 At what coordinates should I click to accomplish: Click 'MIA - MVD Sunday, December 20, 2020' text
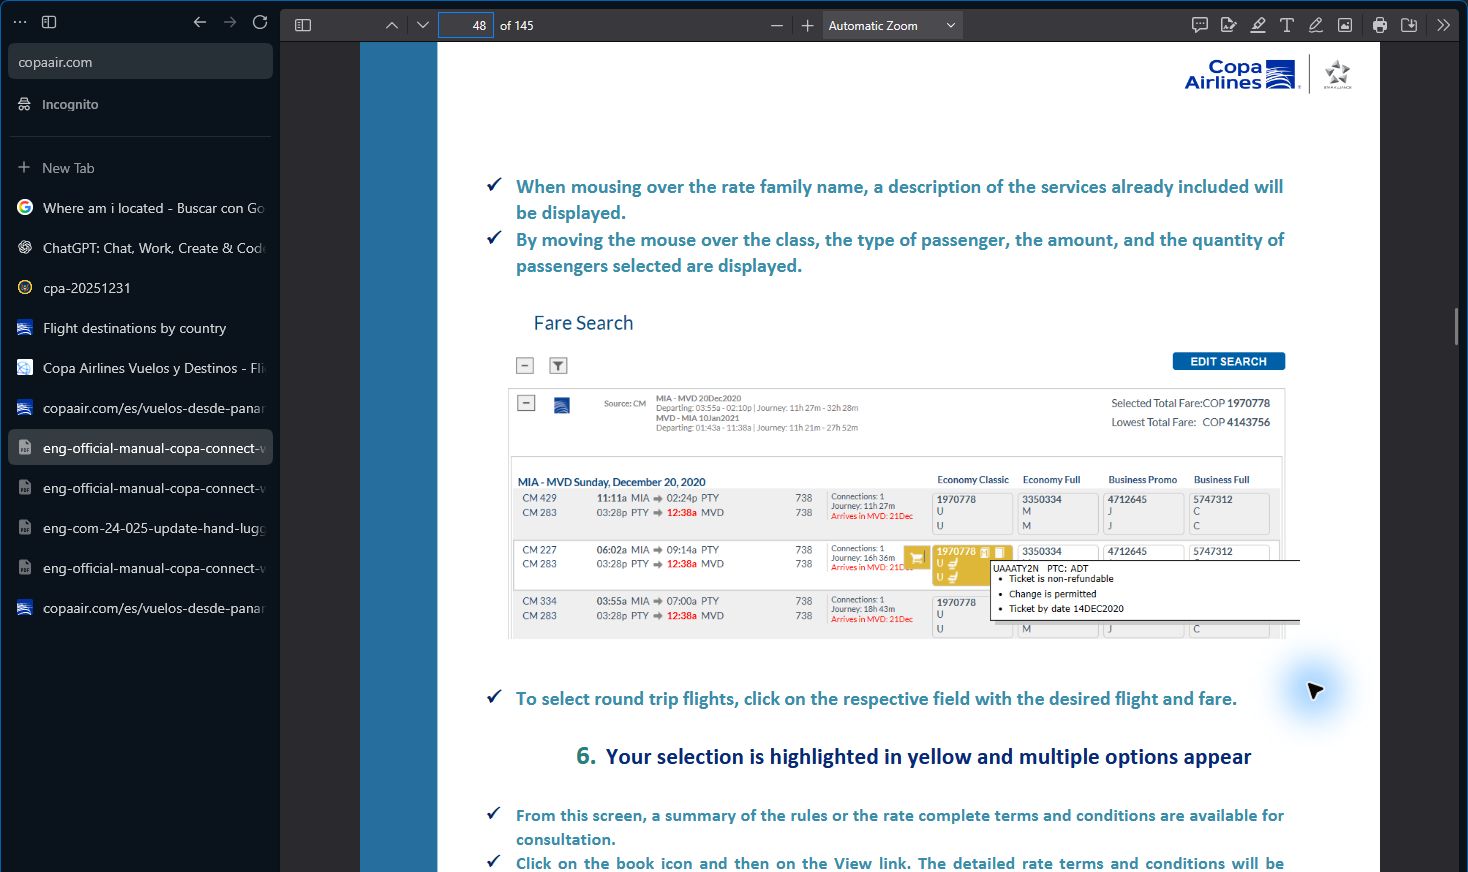coord(611,482)
